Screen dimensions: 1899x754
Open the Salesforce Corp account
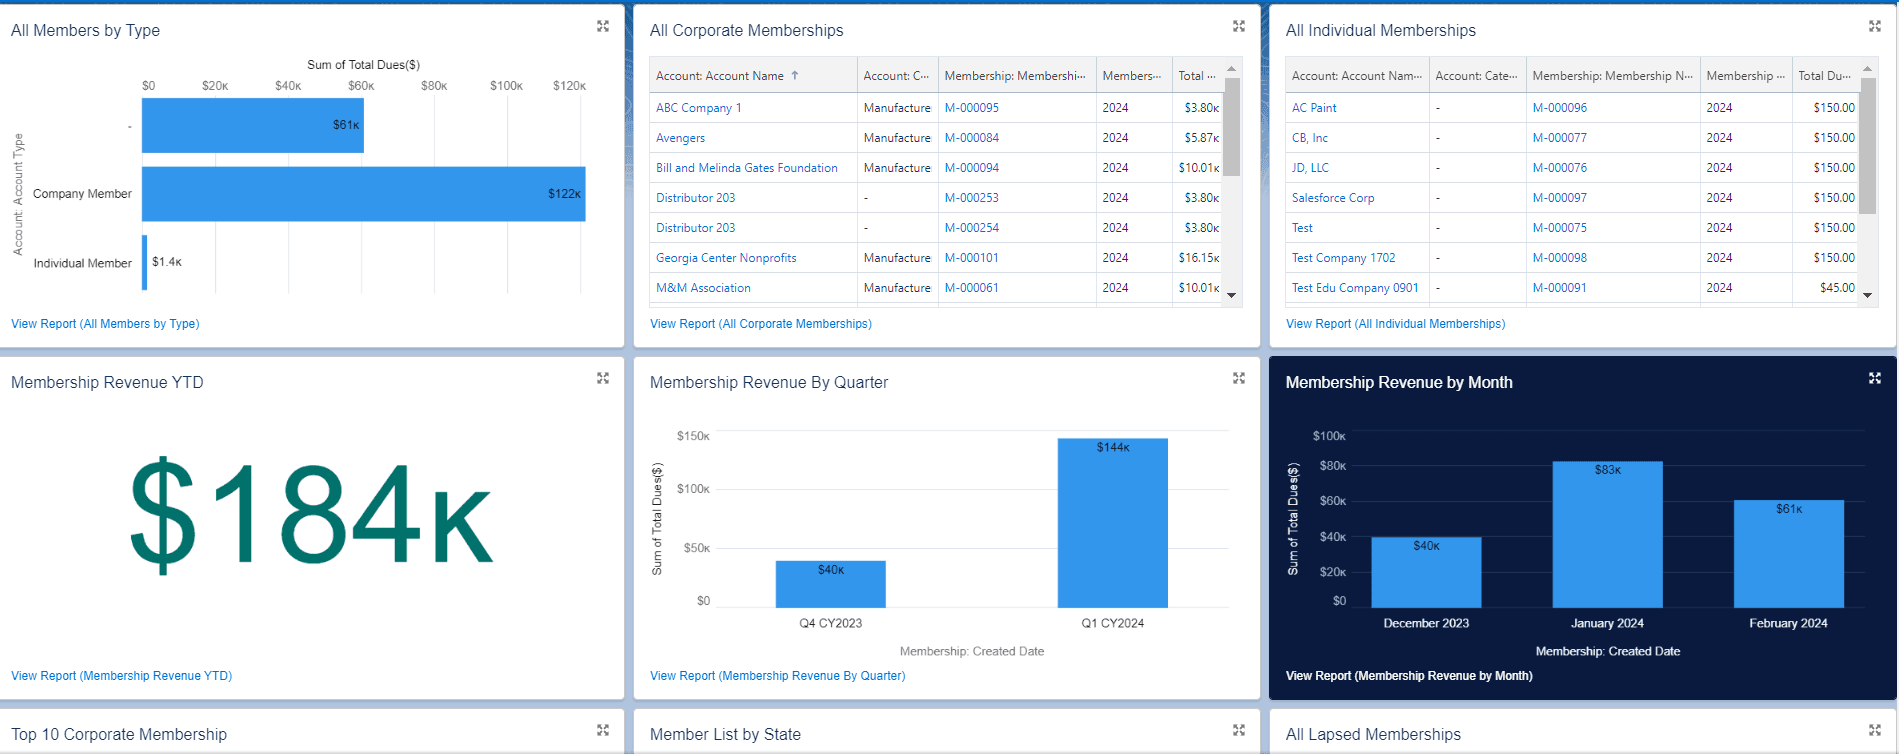pyautogui.click(x=1333, y=198)
